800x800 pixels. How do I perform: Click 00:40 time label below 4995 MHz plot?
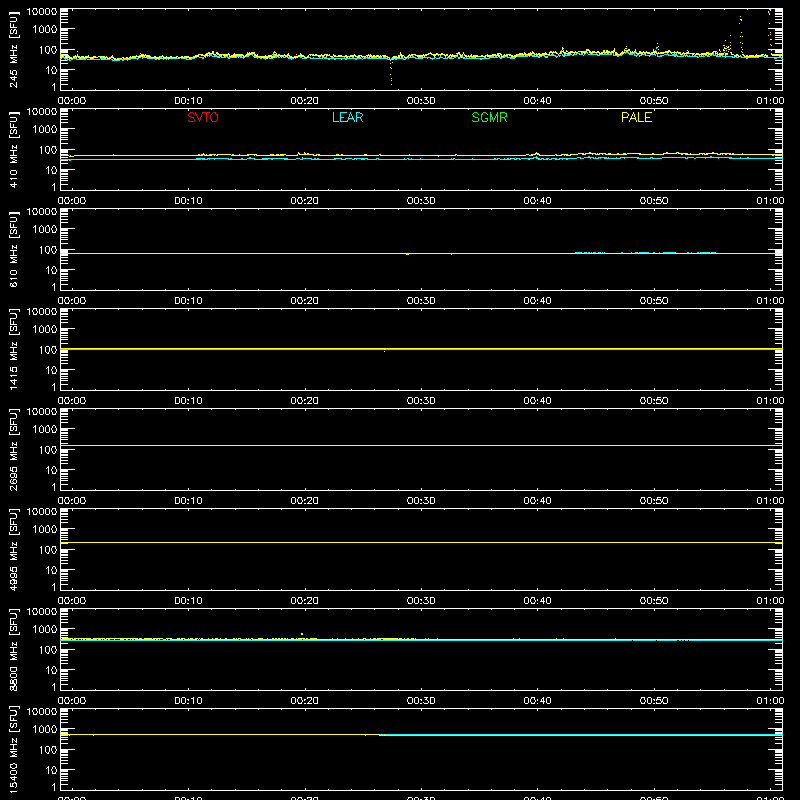537,601
